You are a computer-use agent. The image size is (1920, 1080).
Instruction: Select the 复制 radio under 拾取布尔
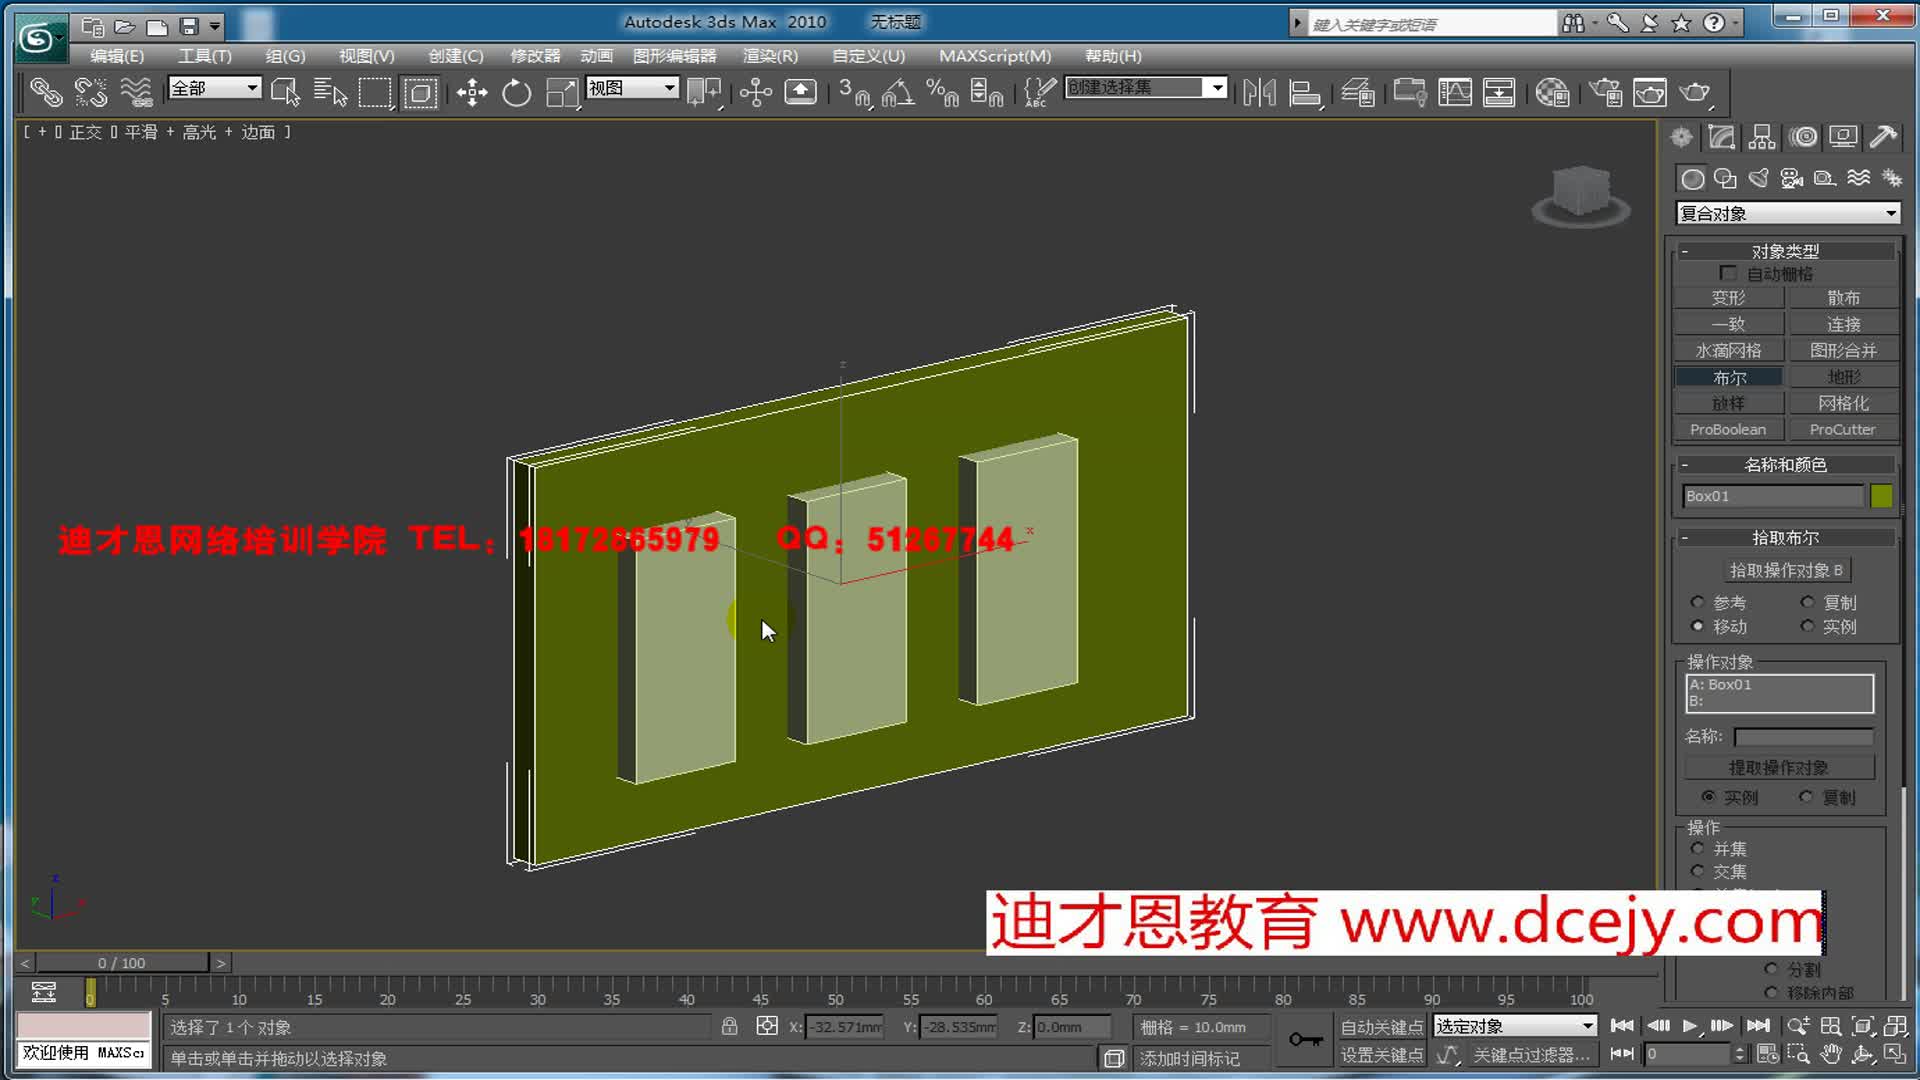pyautogui.click(x=1807, y=602)
